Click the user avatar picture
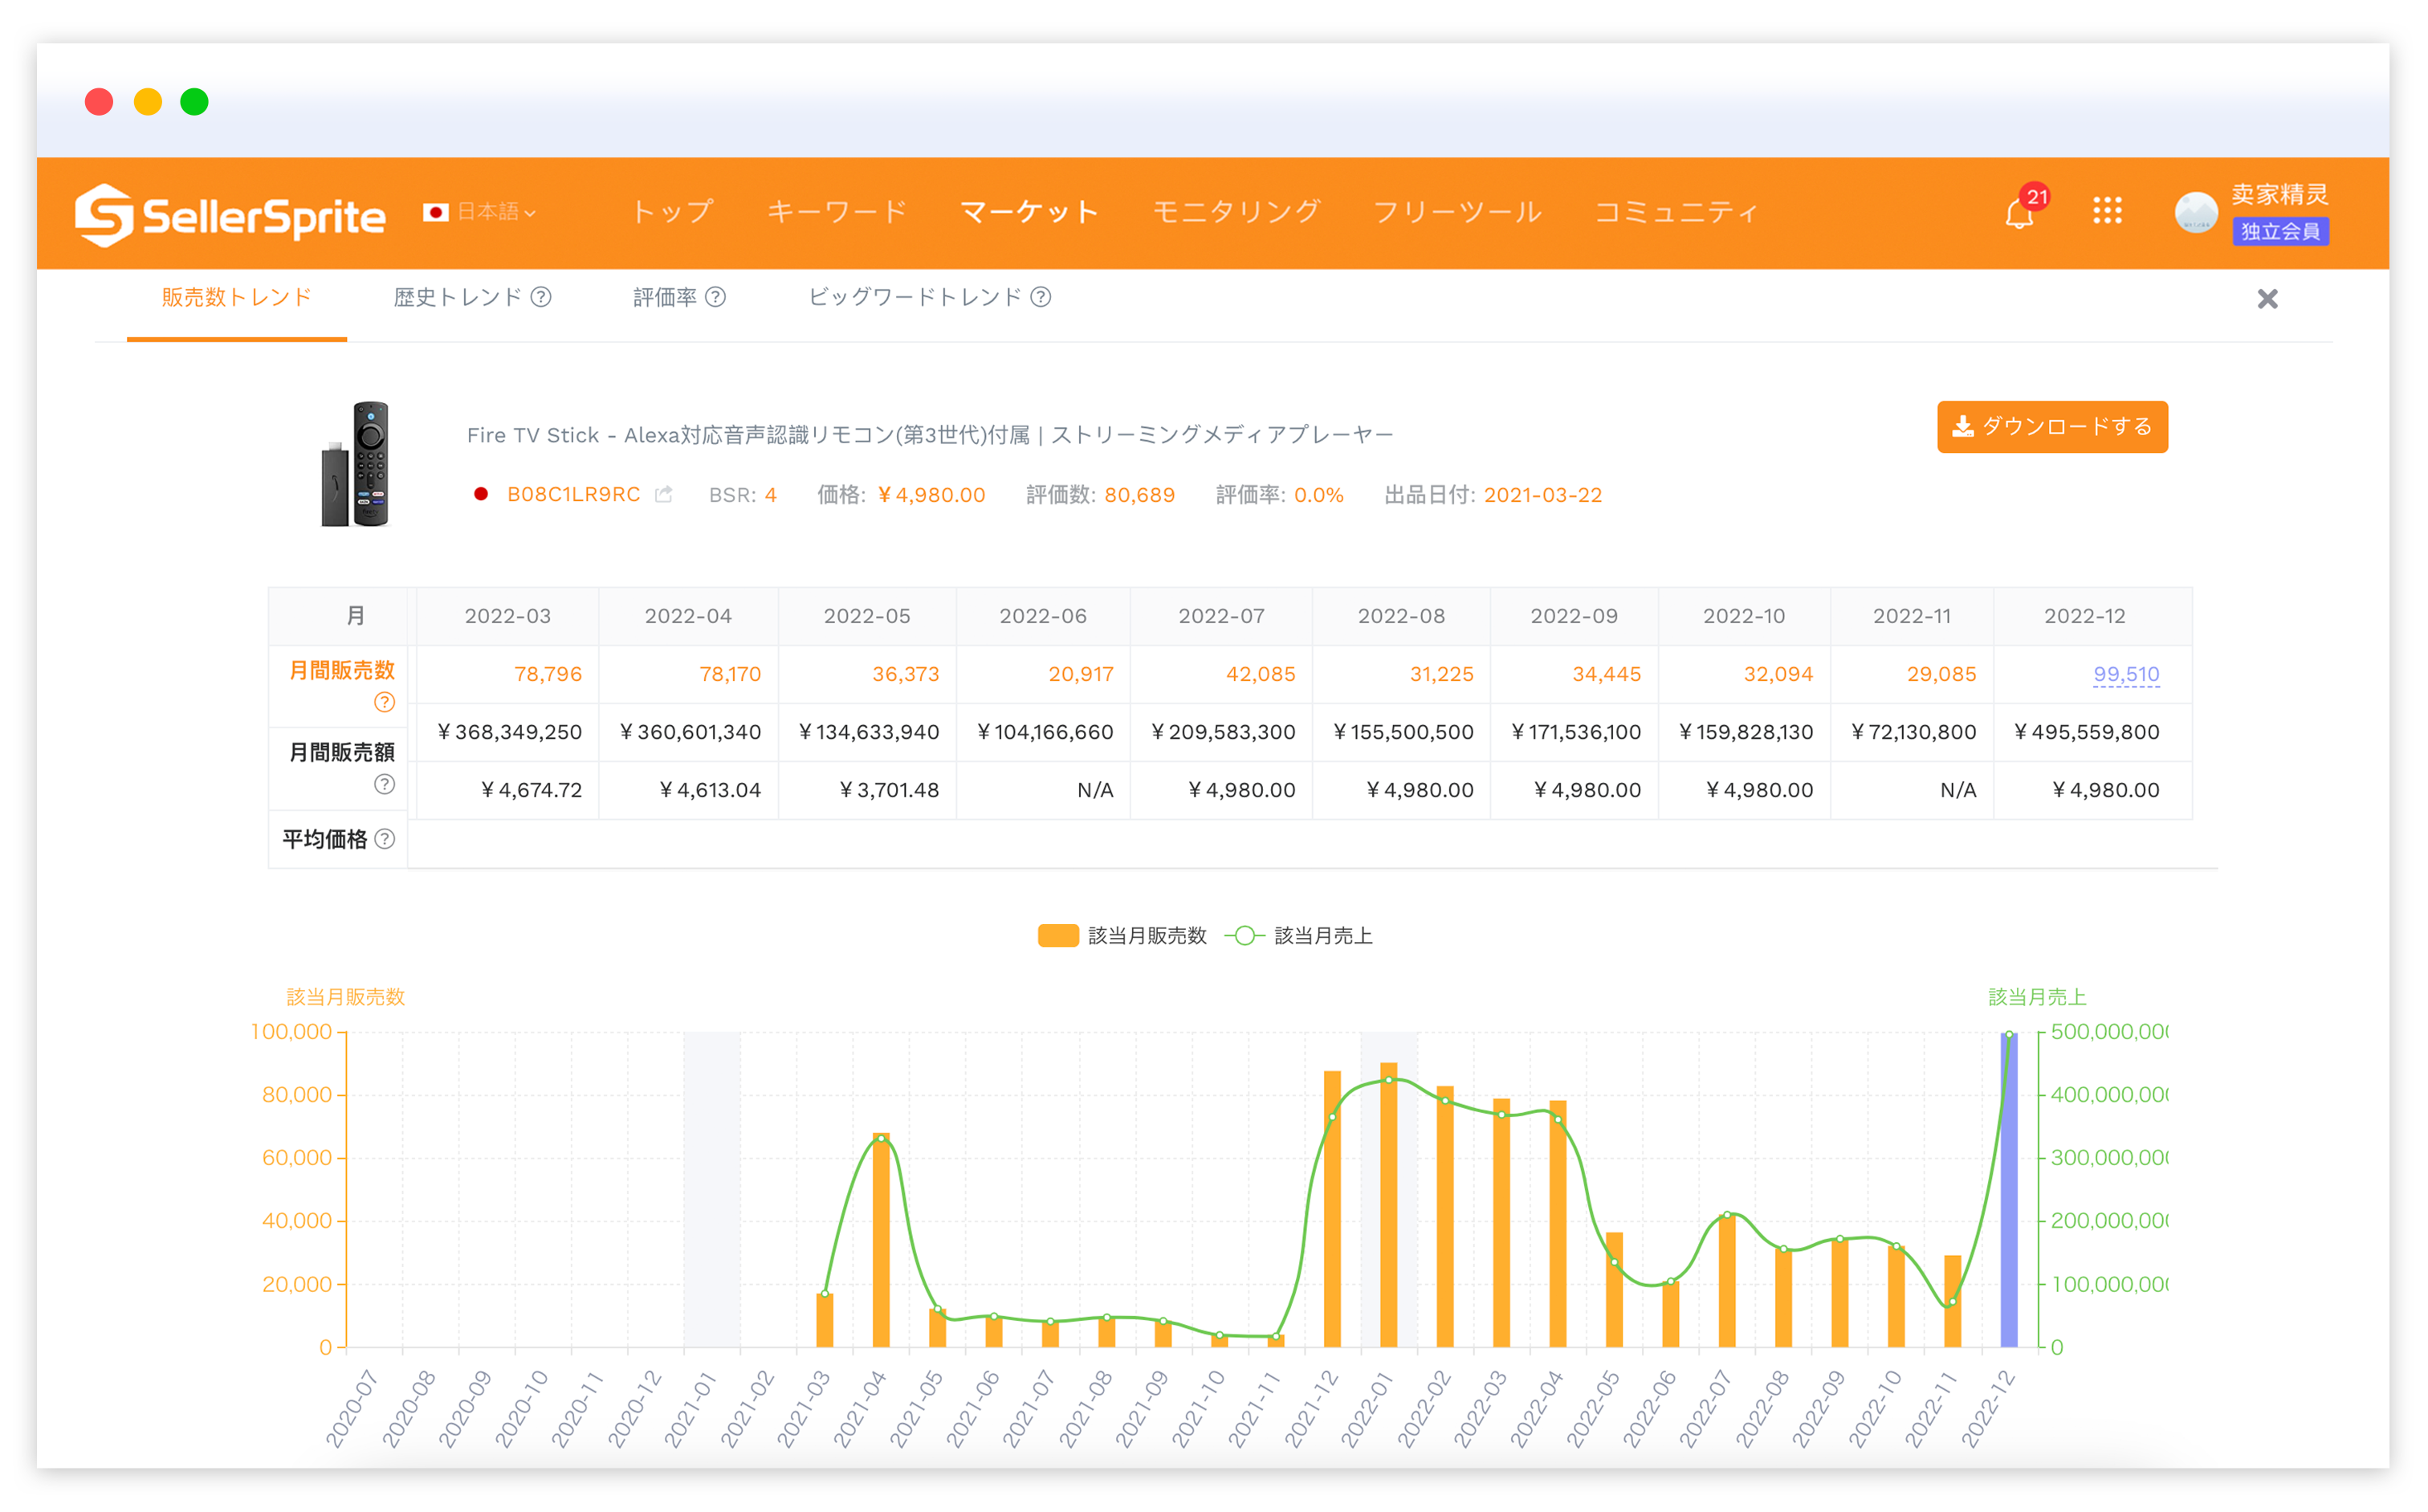Viewport: 2428px width, 1512px height. point(2196,212)
